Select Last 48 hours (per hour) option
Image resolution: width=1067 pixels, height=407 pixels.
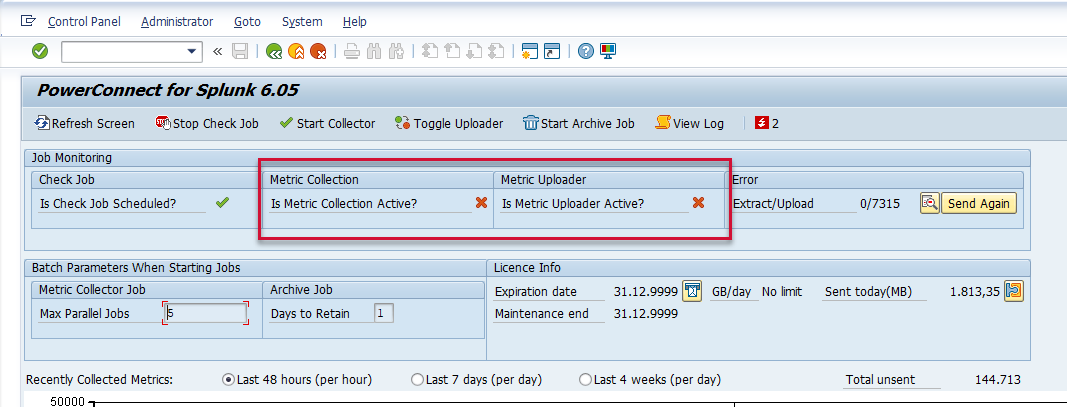point(229,380)
